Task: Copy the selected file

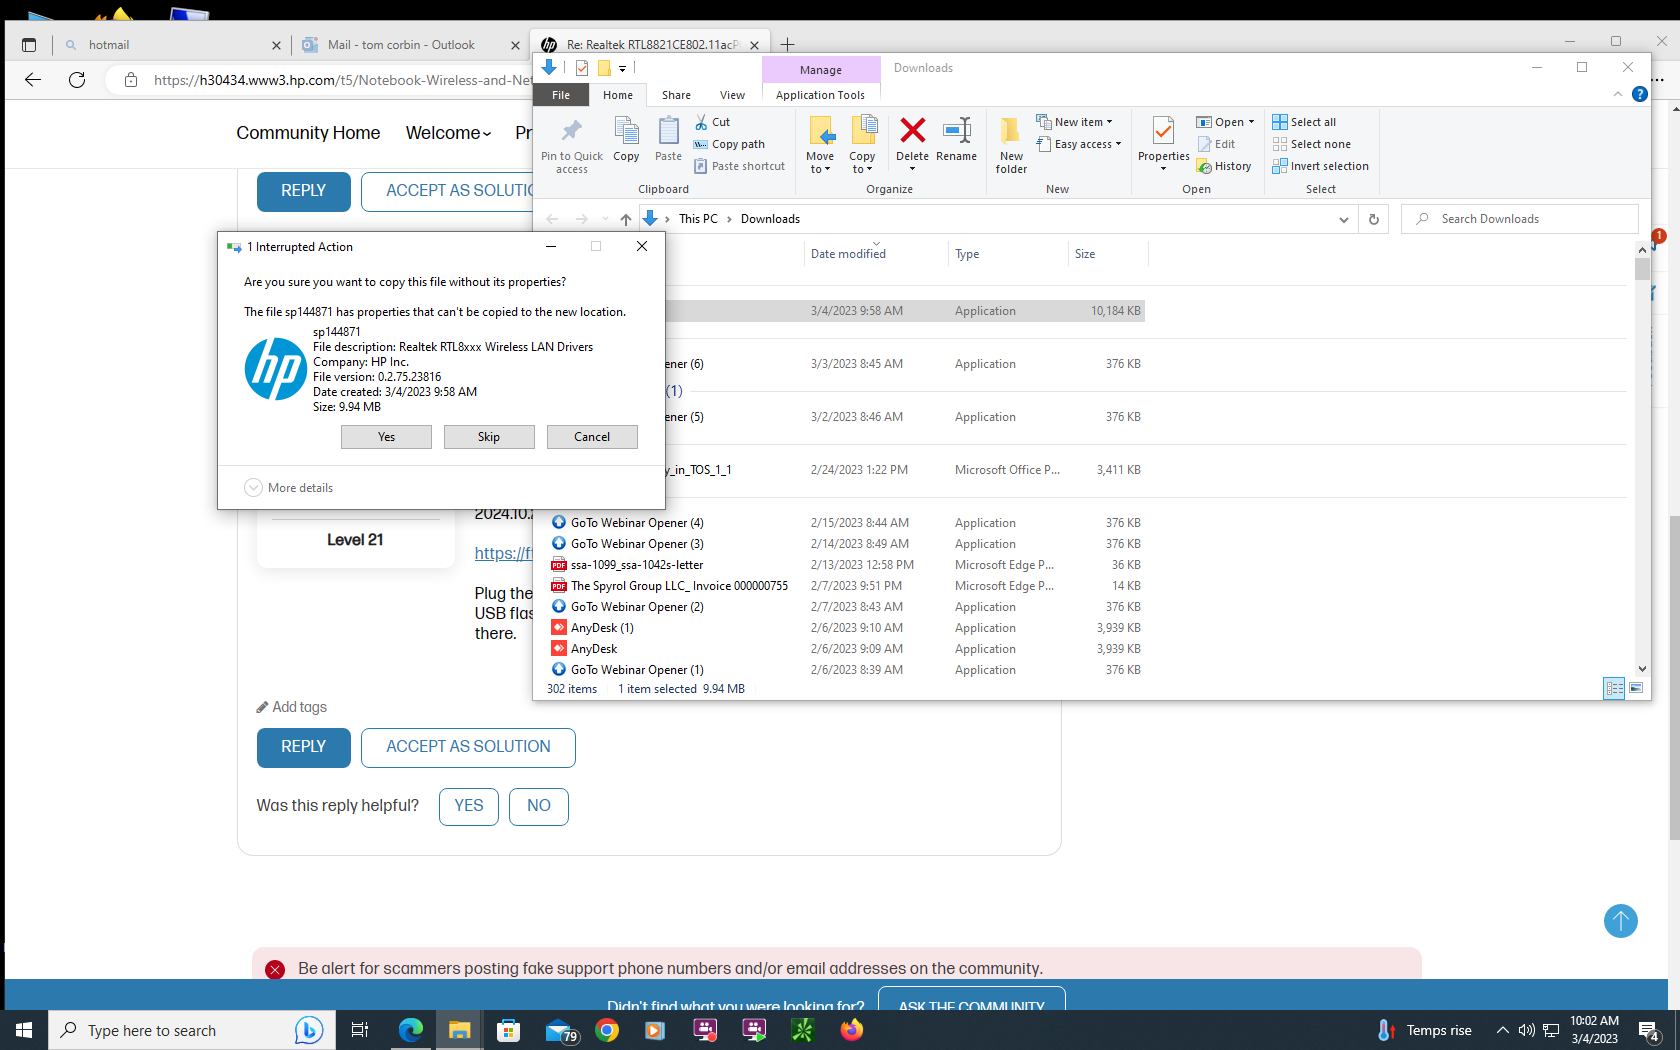Action: pyautogui.click(x=626, y=140)
